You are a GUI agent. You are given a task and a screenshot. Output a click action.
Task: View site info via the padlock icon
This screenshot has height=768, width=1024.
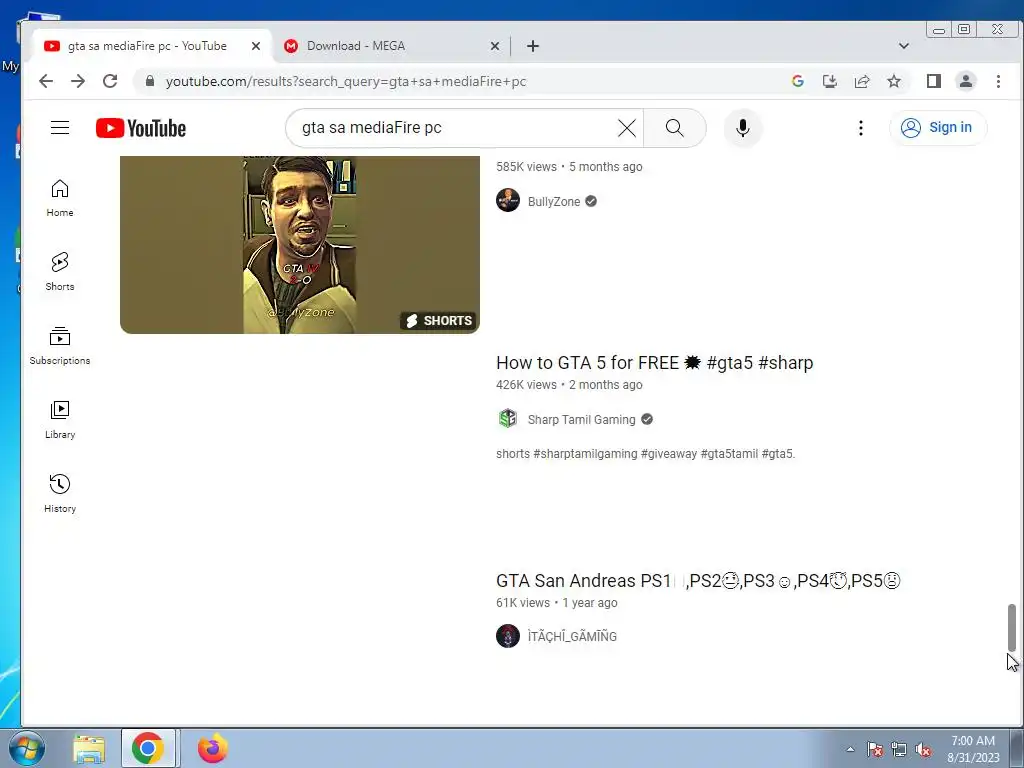tap(150, 81)
